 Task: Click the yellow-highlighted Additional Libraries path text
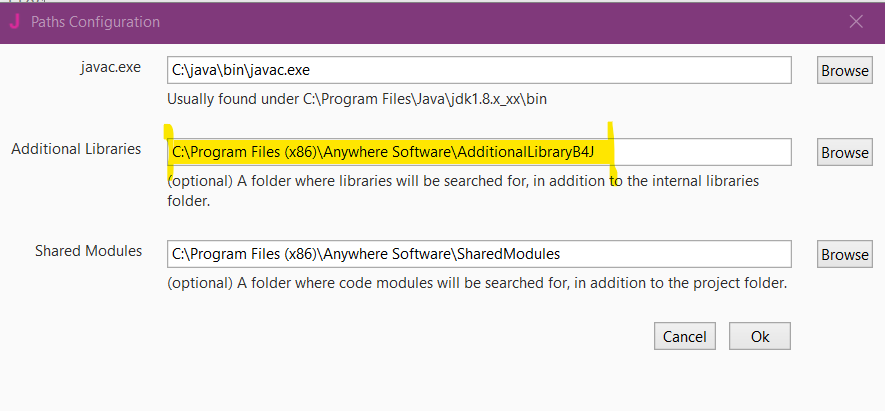(390, 152)
